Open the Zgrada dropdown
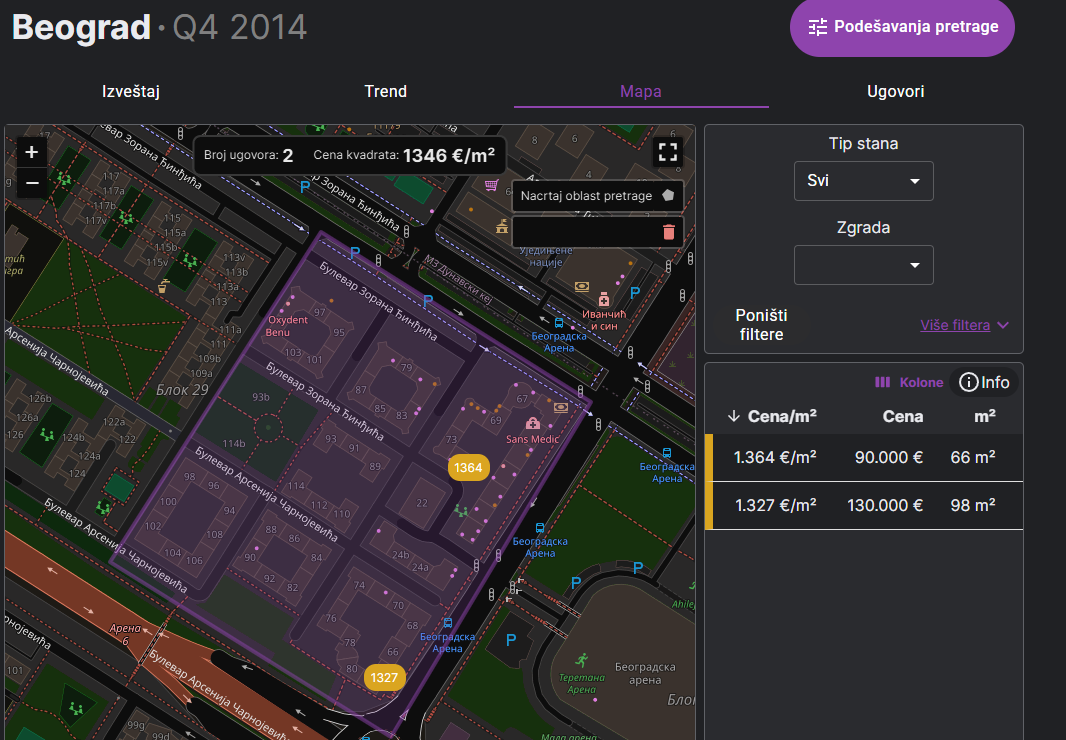Viewport: 1066px width, 740px height. point(863,265)
